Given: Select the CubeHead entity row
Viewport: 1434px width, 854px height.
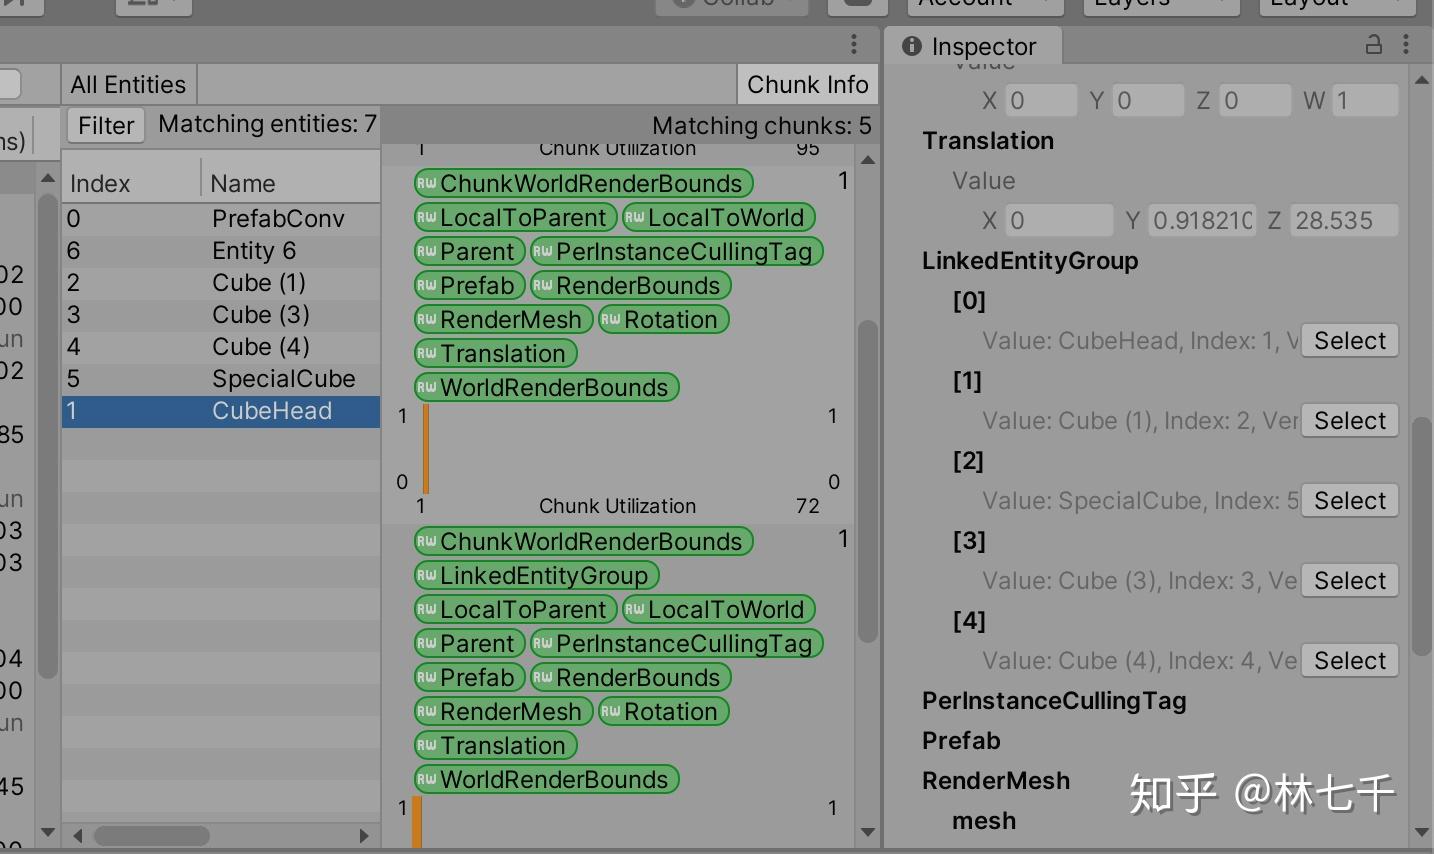Looking at the screenshot, I should [220, 411].
